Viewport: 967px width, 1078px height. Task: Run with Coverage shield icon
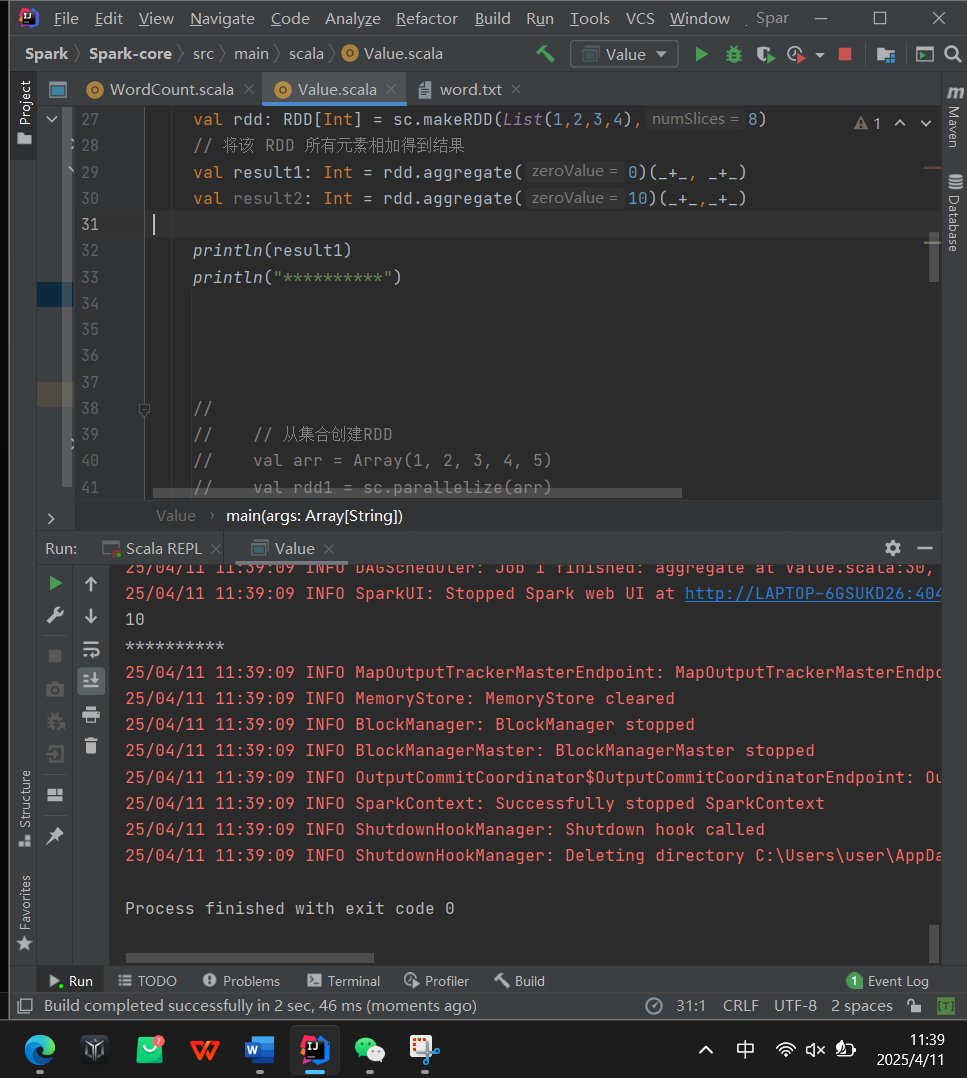pyautogui.click(x=765, y=54)
